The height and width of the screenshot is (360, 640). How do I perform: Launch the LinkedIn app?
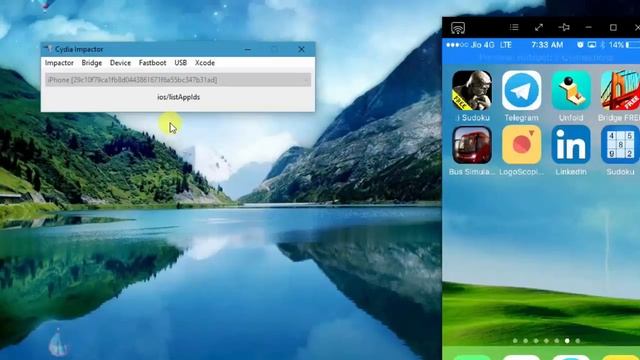coord(571,145)
